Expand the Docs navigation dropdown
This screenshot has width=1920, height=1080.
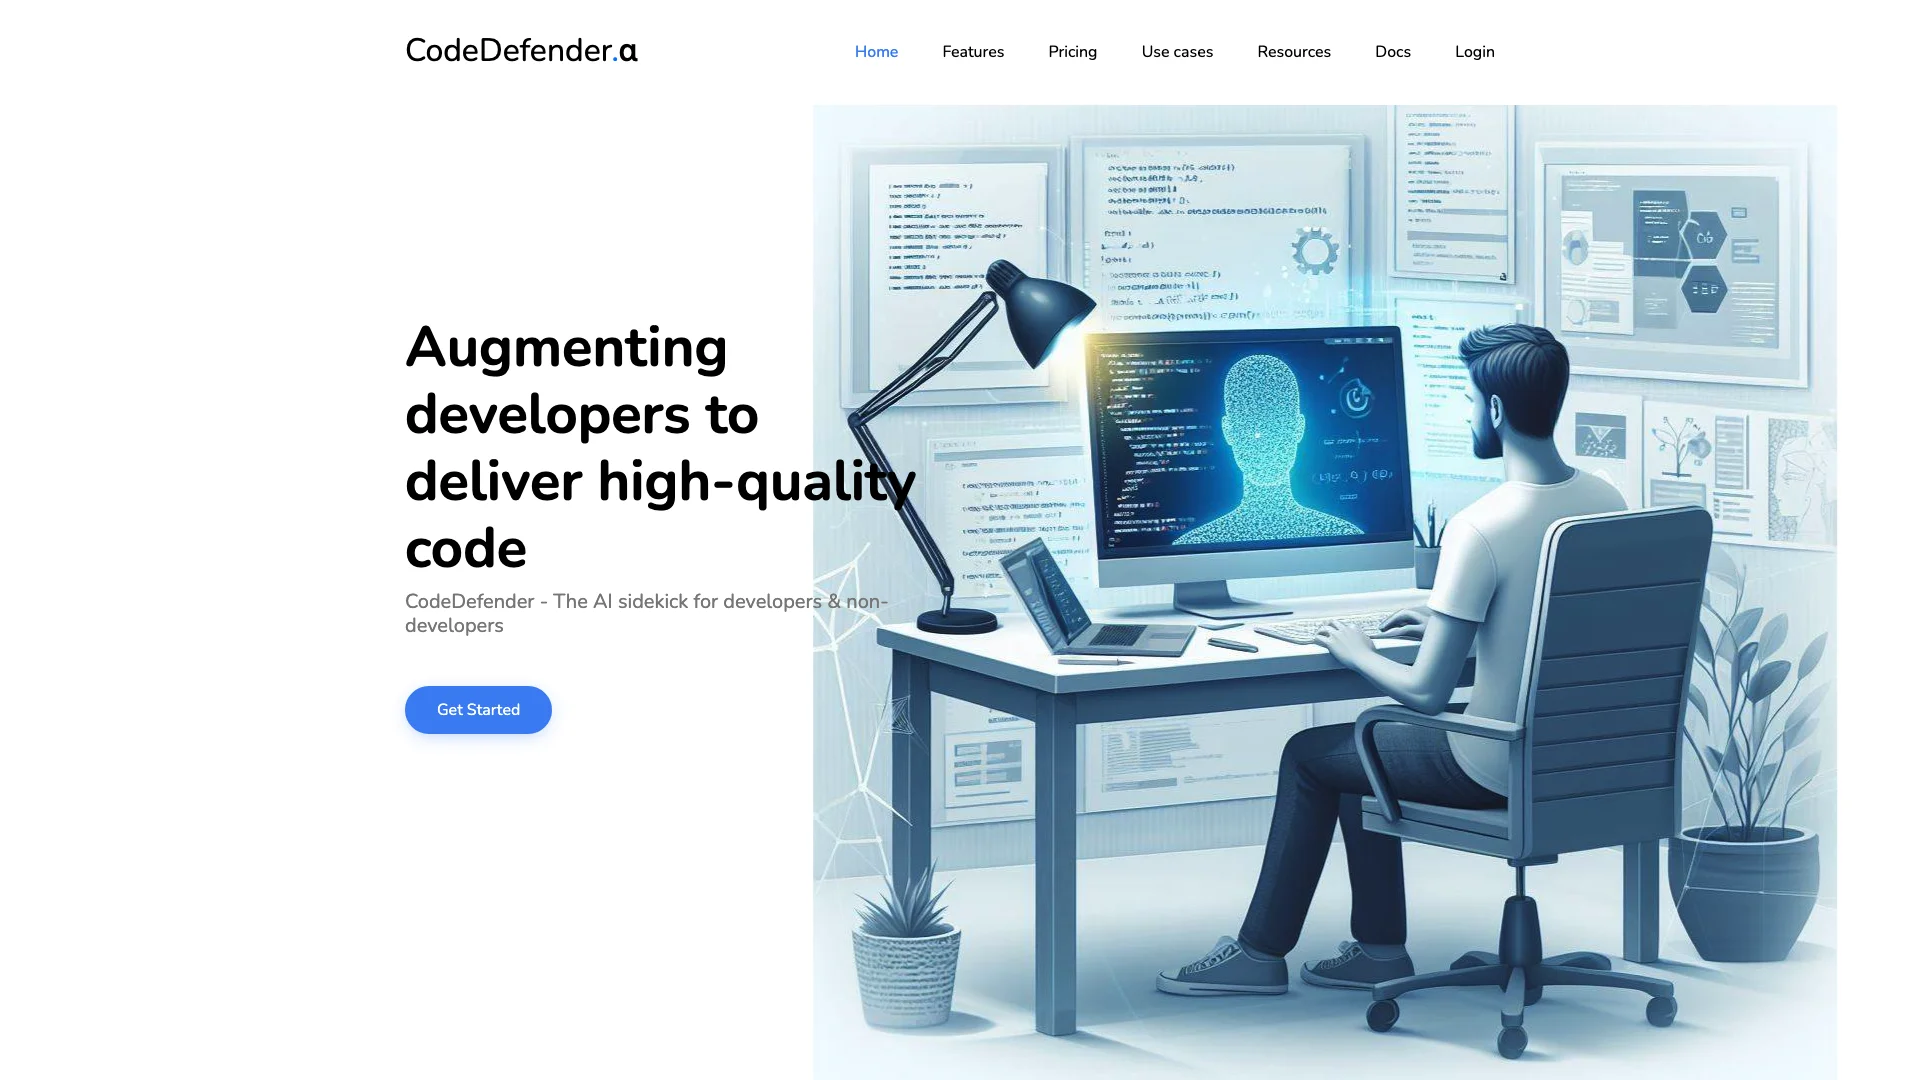point(1393,51)
